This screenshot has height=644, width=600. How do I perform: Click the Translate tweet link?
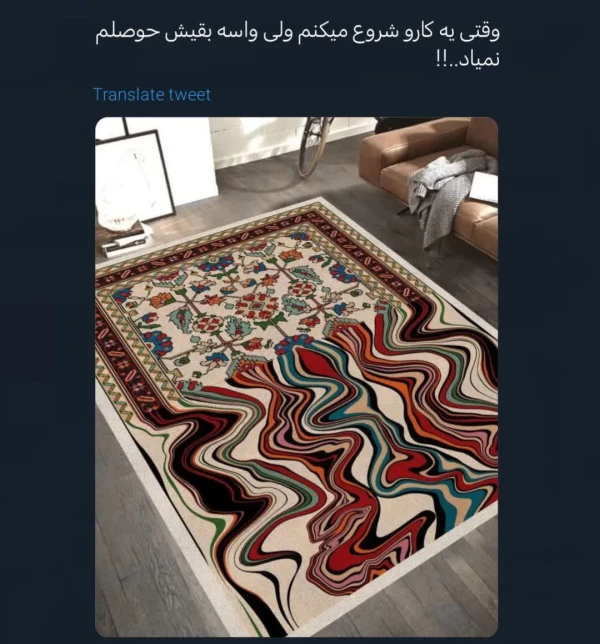pyautogui.click(x=152, y=94)
